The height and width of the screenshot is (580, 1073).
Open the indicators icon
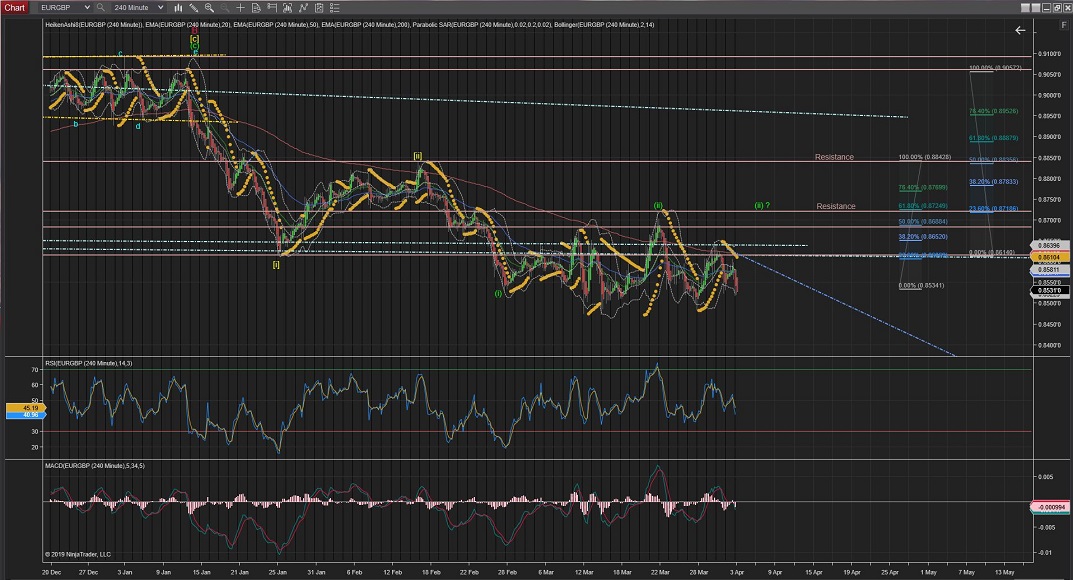(x=287, y=8)
